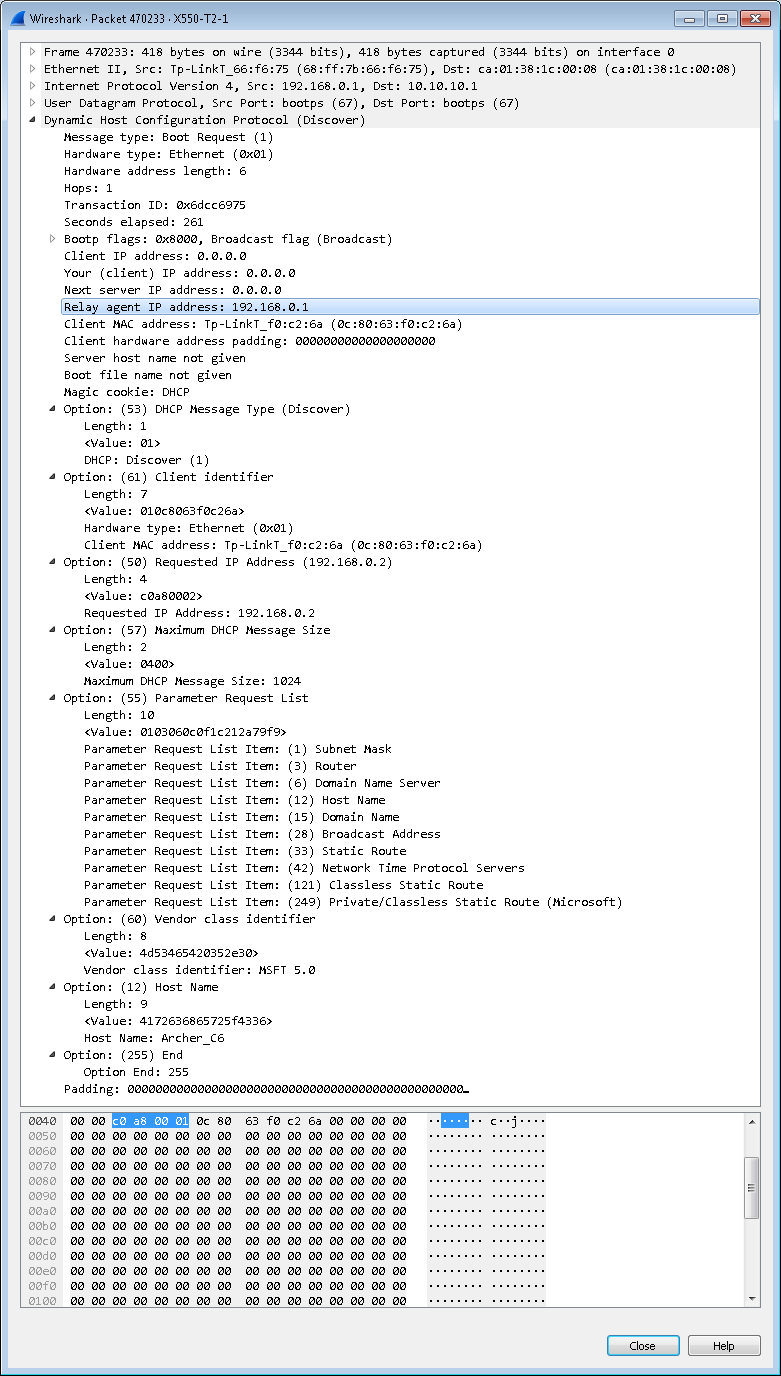Image resolution: width=781 pixels, height=1376 pixels.
Task: Click hex pane scrollbar up arrow
Action: click(x=753, y=1121)
